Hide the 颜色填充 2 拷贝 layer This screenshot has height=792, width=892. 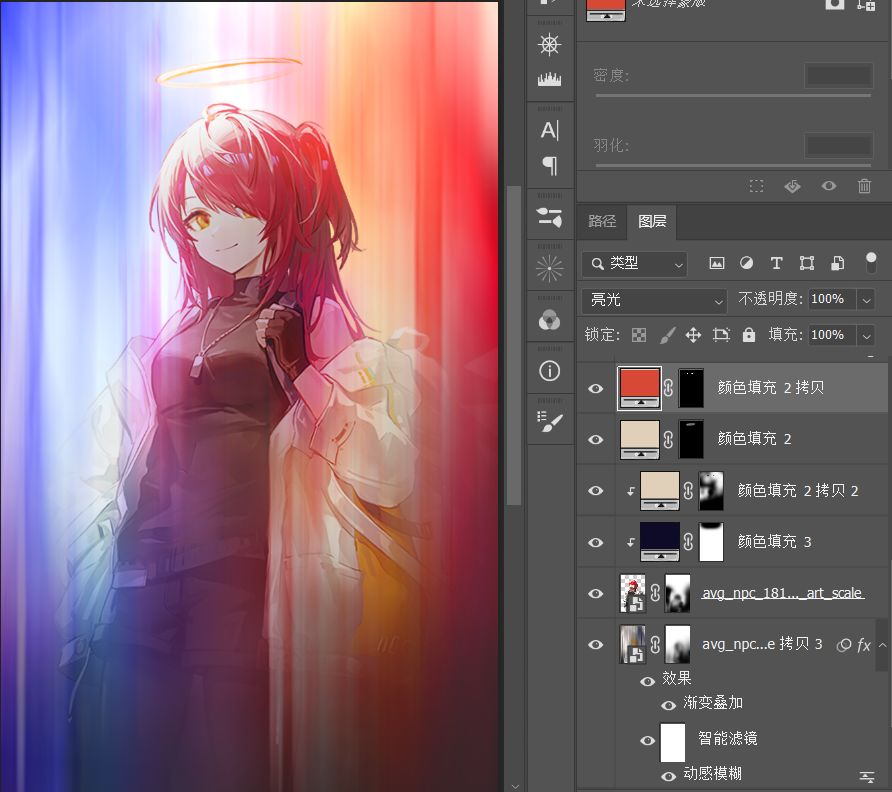click(x=596, y=388)
